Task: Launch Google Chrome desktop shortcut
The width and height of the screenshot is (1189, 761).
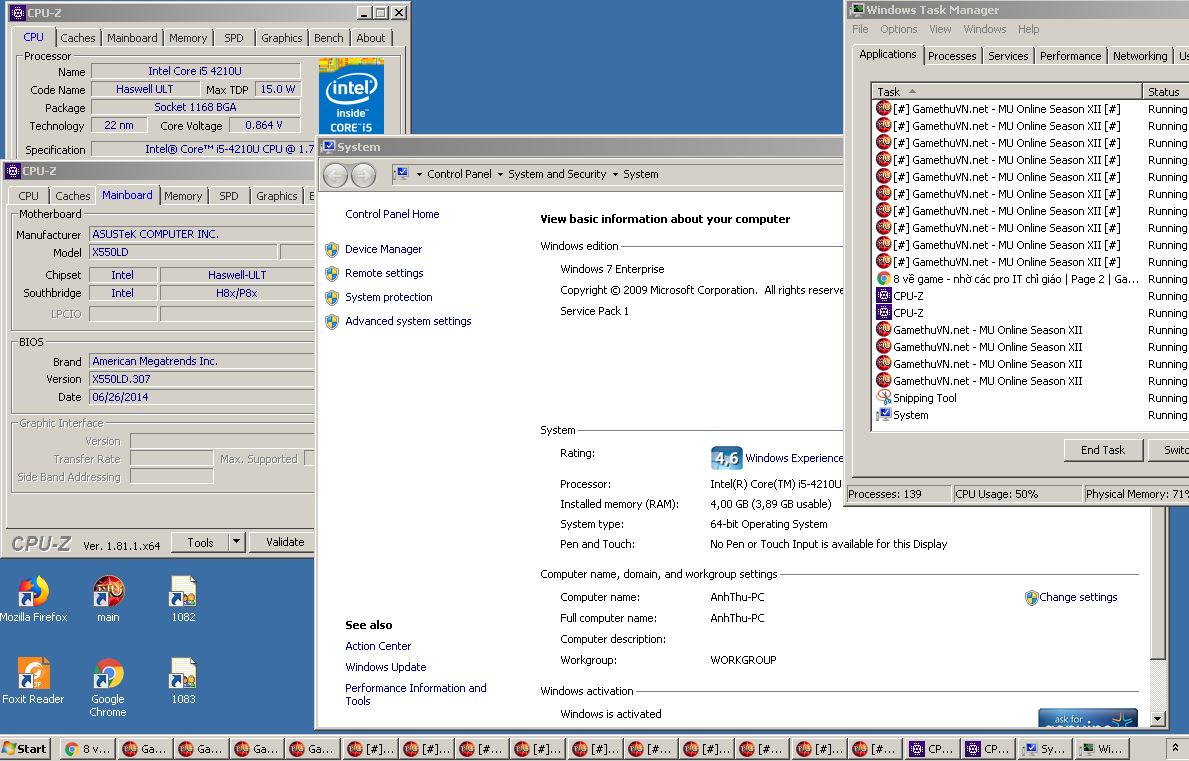Action: [108, 687]
